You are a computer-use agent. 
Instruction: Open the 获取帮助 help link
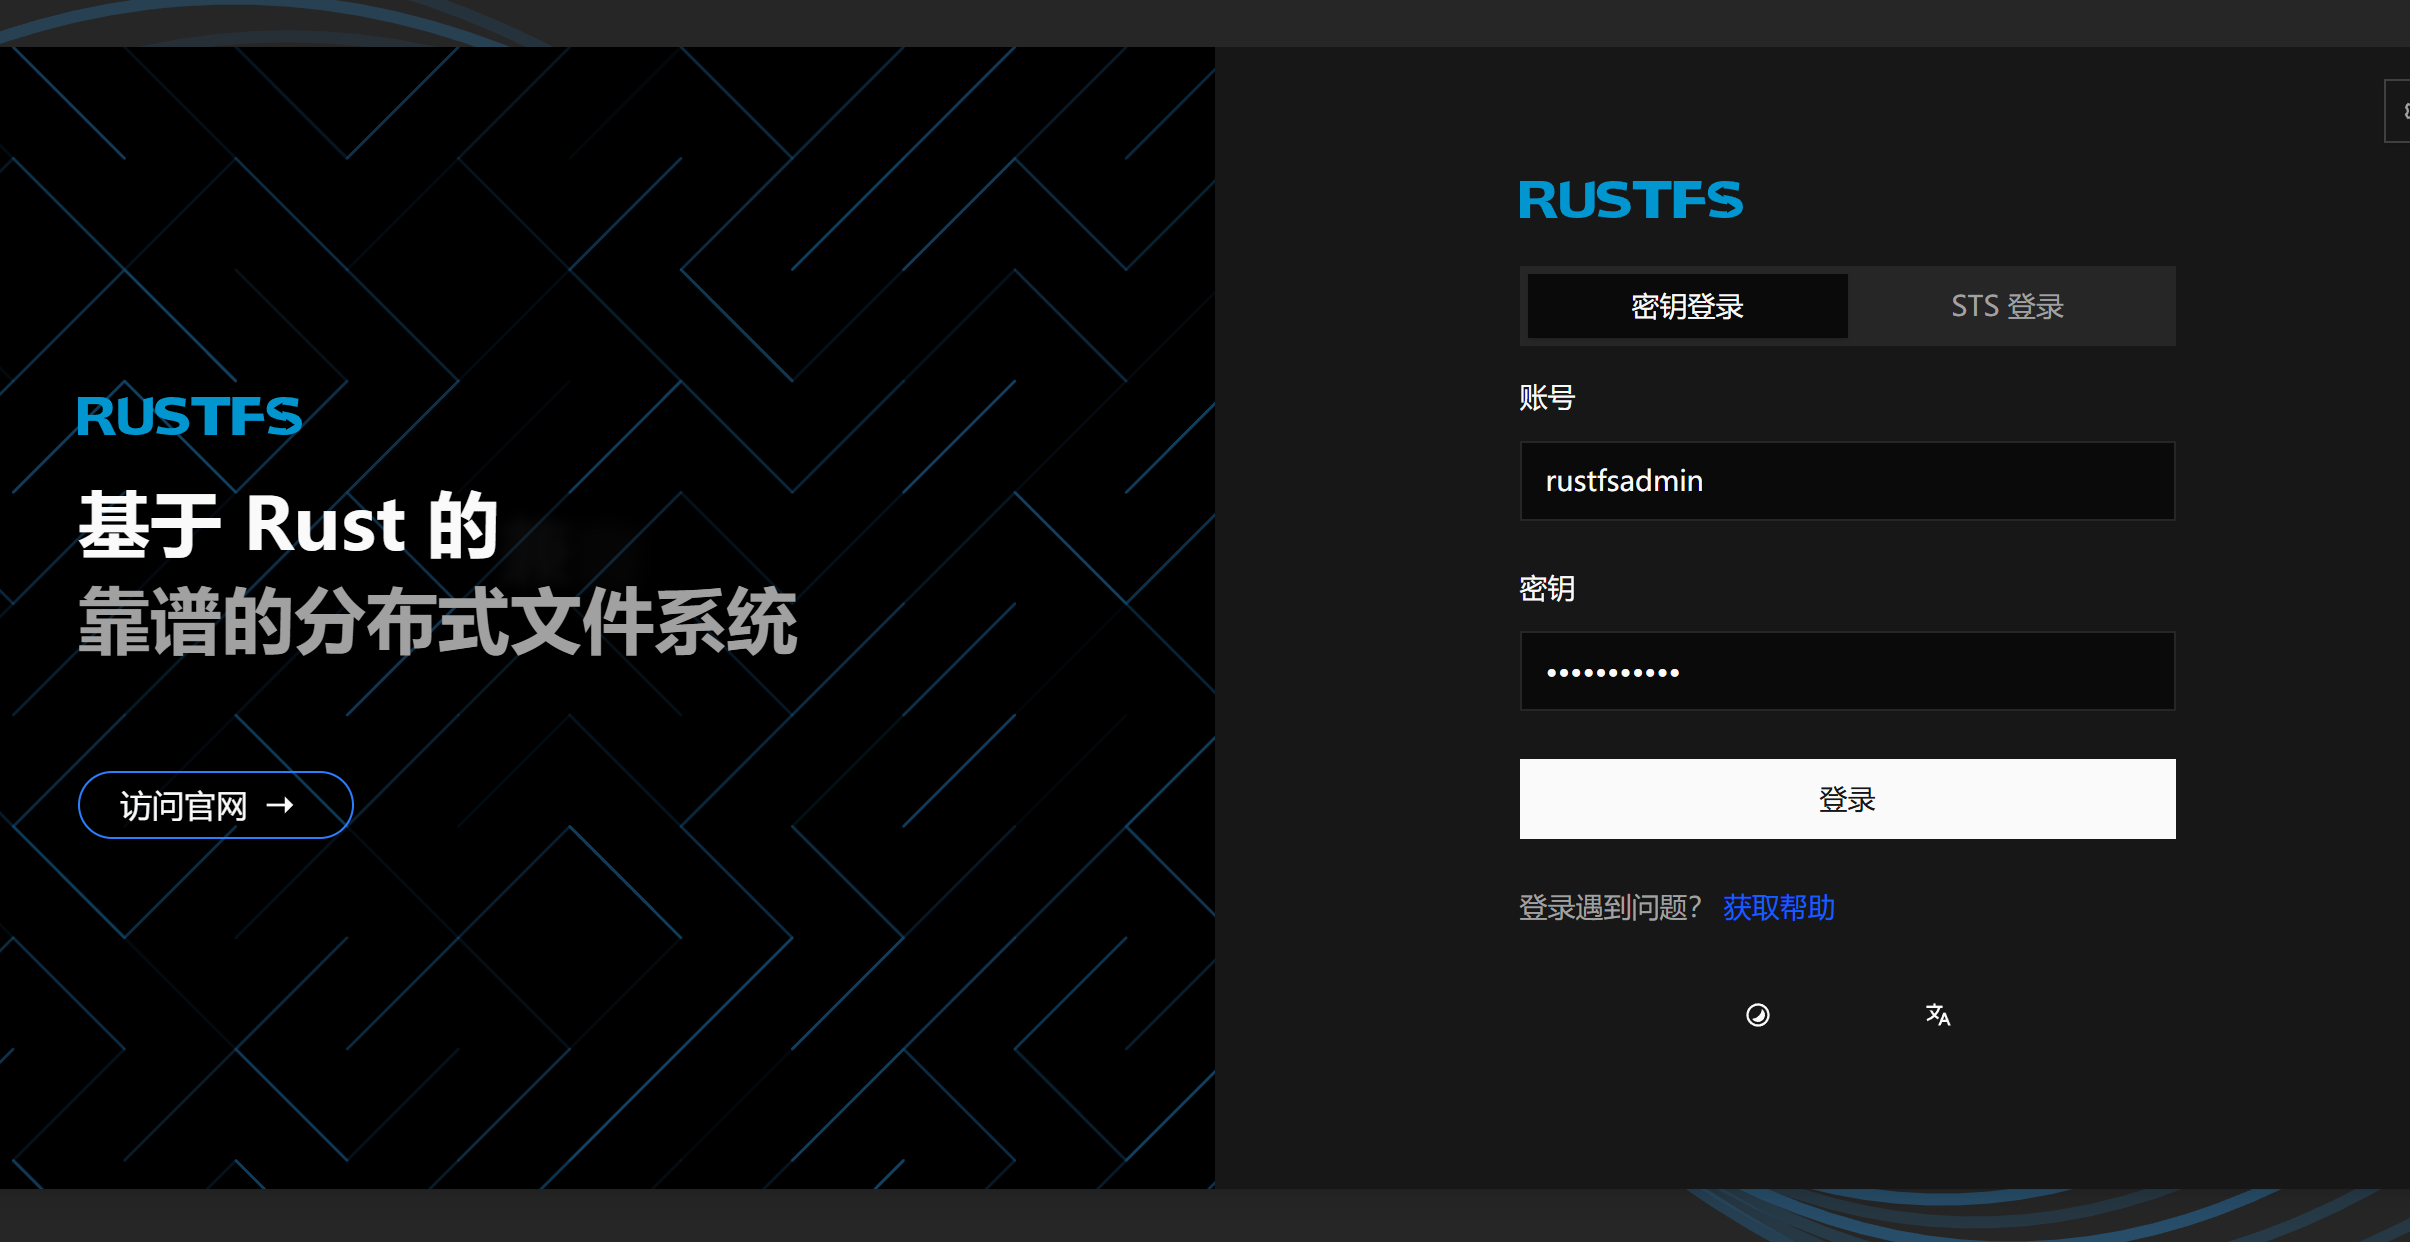pyautogui.click(x=1778, y=907)
